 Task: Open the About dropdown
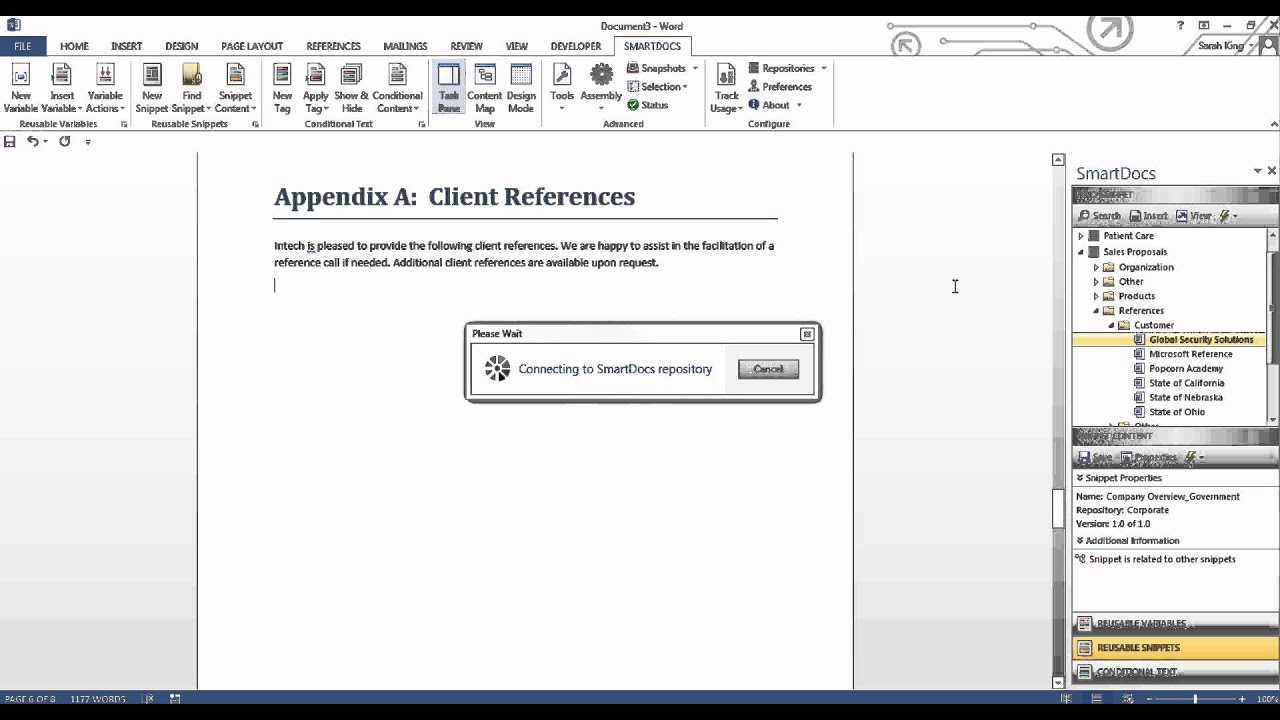click(775, 105)
